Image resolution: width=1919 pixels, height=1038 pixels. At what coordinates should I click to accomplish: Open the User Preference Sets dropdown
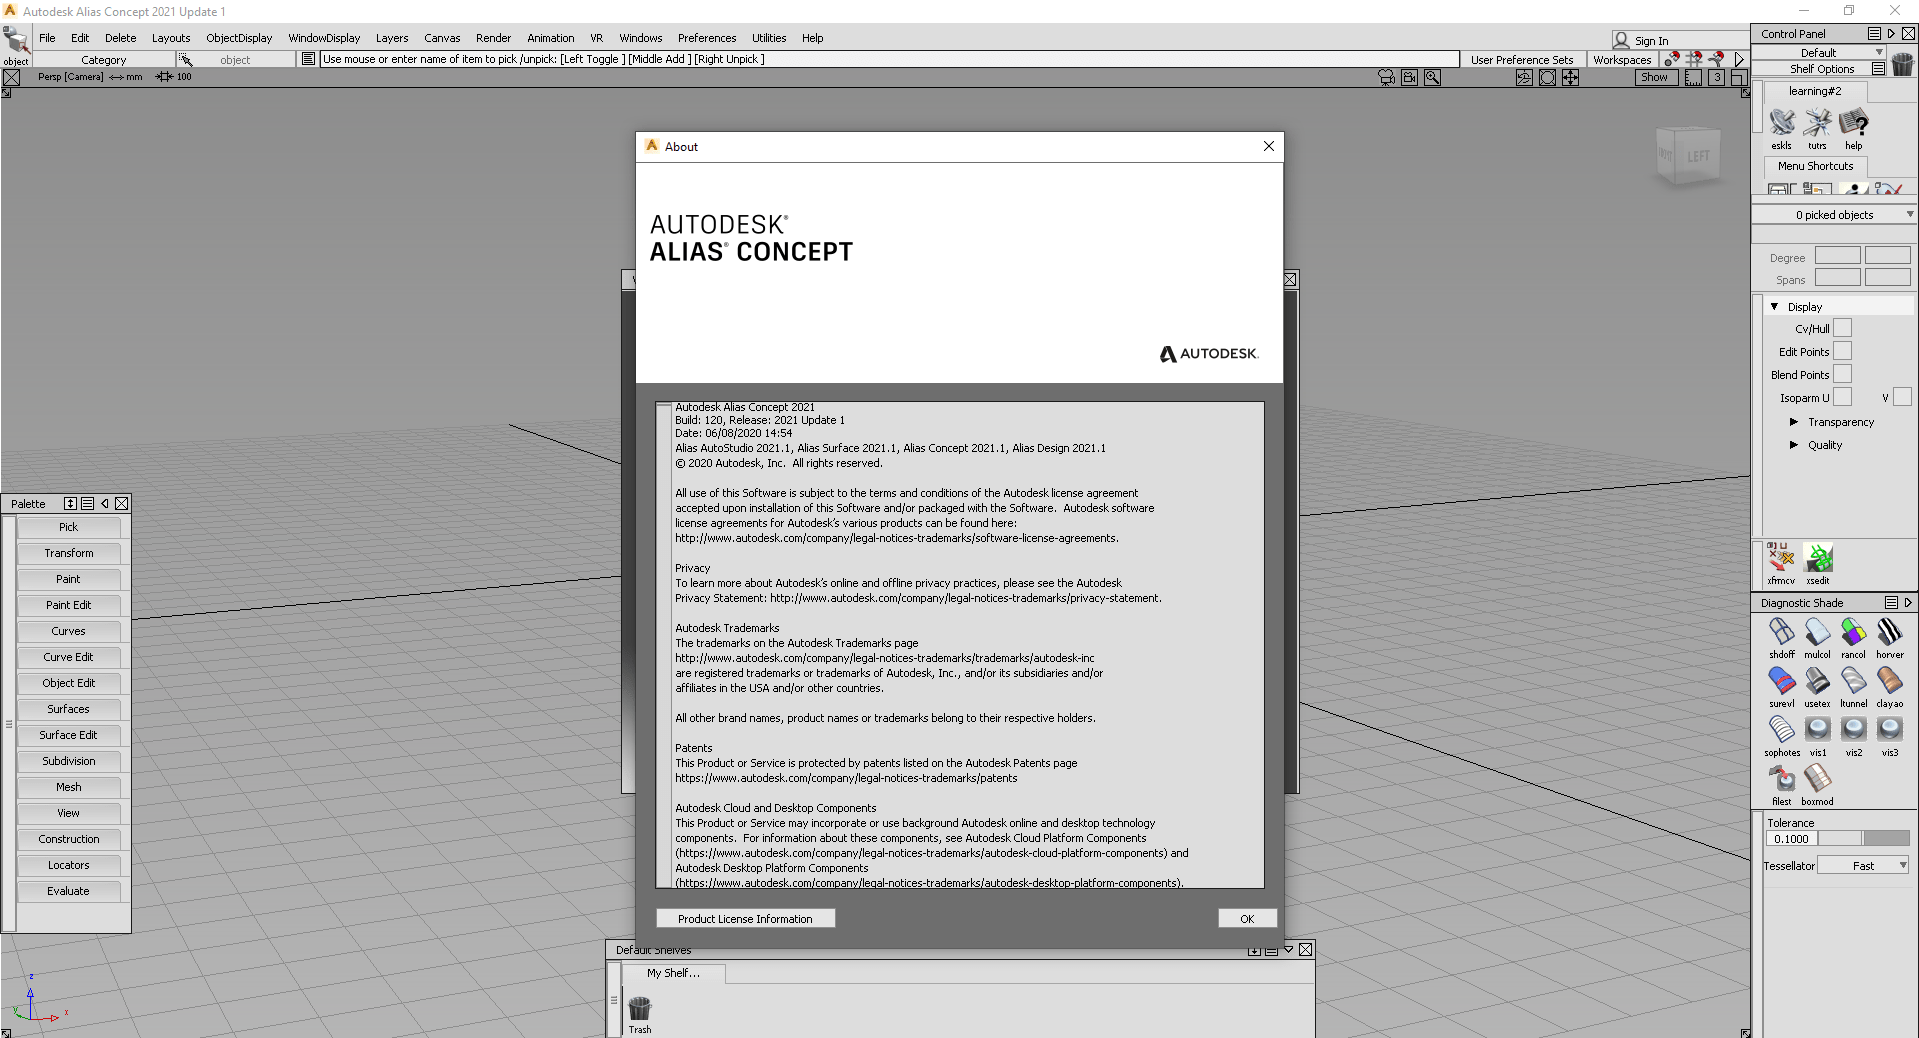(1521, 60)
